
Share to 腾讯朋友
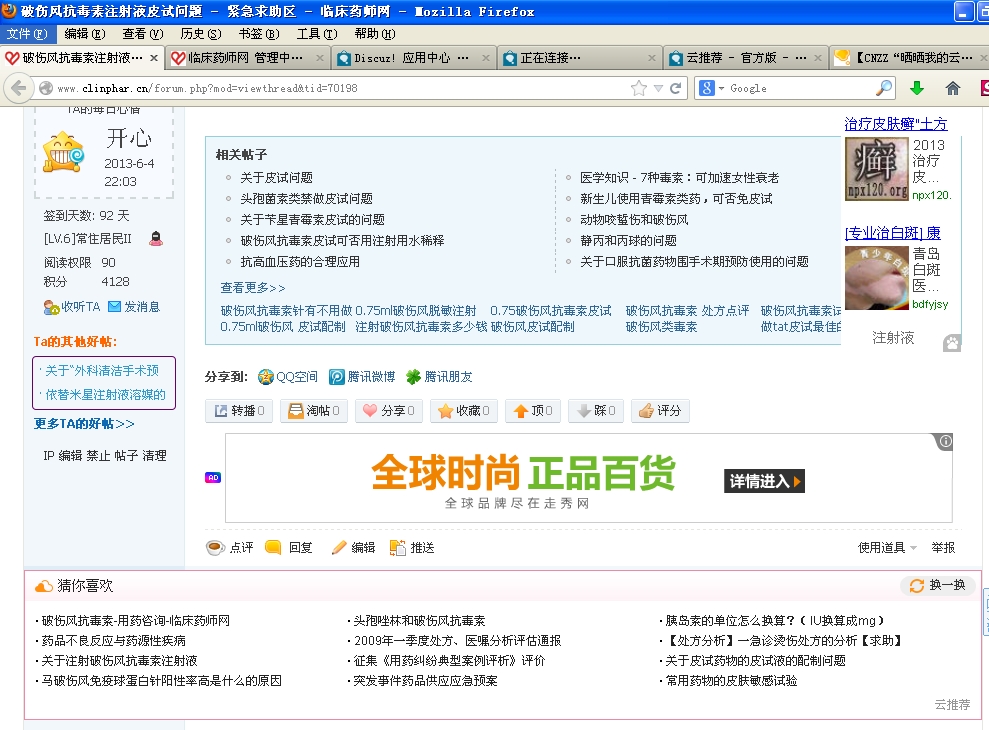point(439,377)
